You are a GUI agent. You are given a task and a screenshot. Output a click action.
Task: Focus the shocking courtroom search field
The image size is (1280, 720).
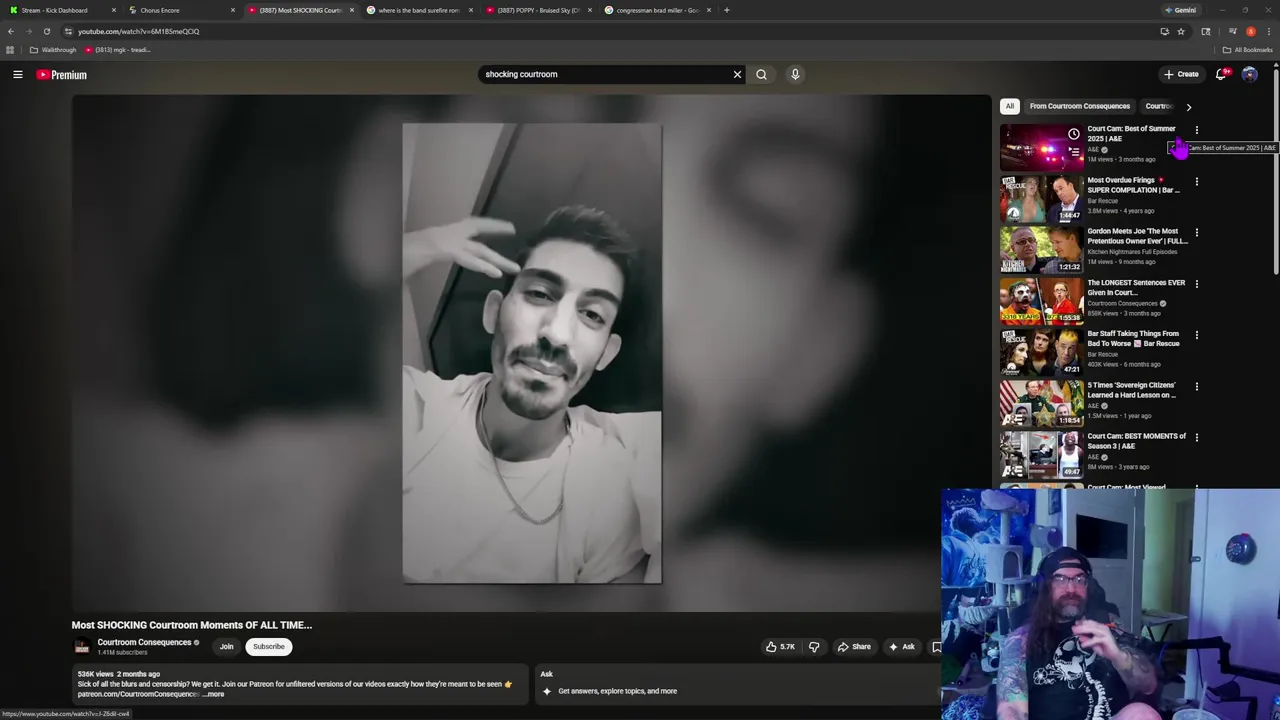tap(605, 74)
